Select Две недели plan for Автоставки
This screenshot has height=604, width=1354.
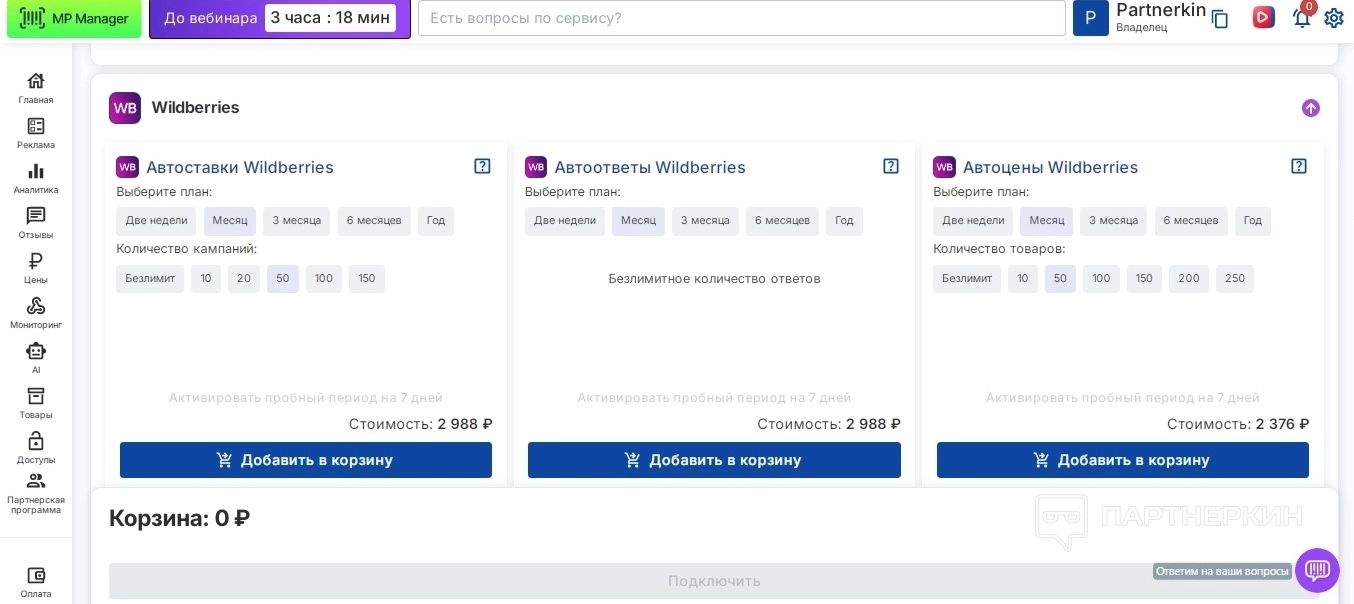tap(156, 221)
